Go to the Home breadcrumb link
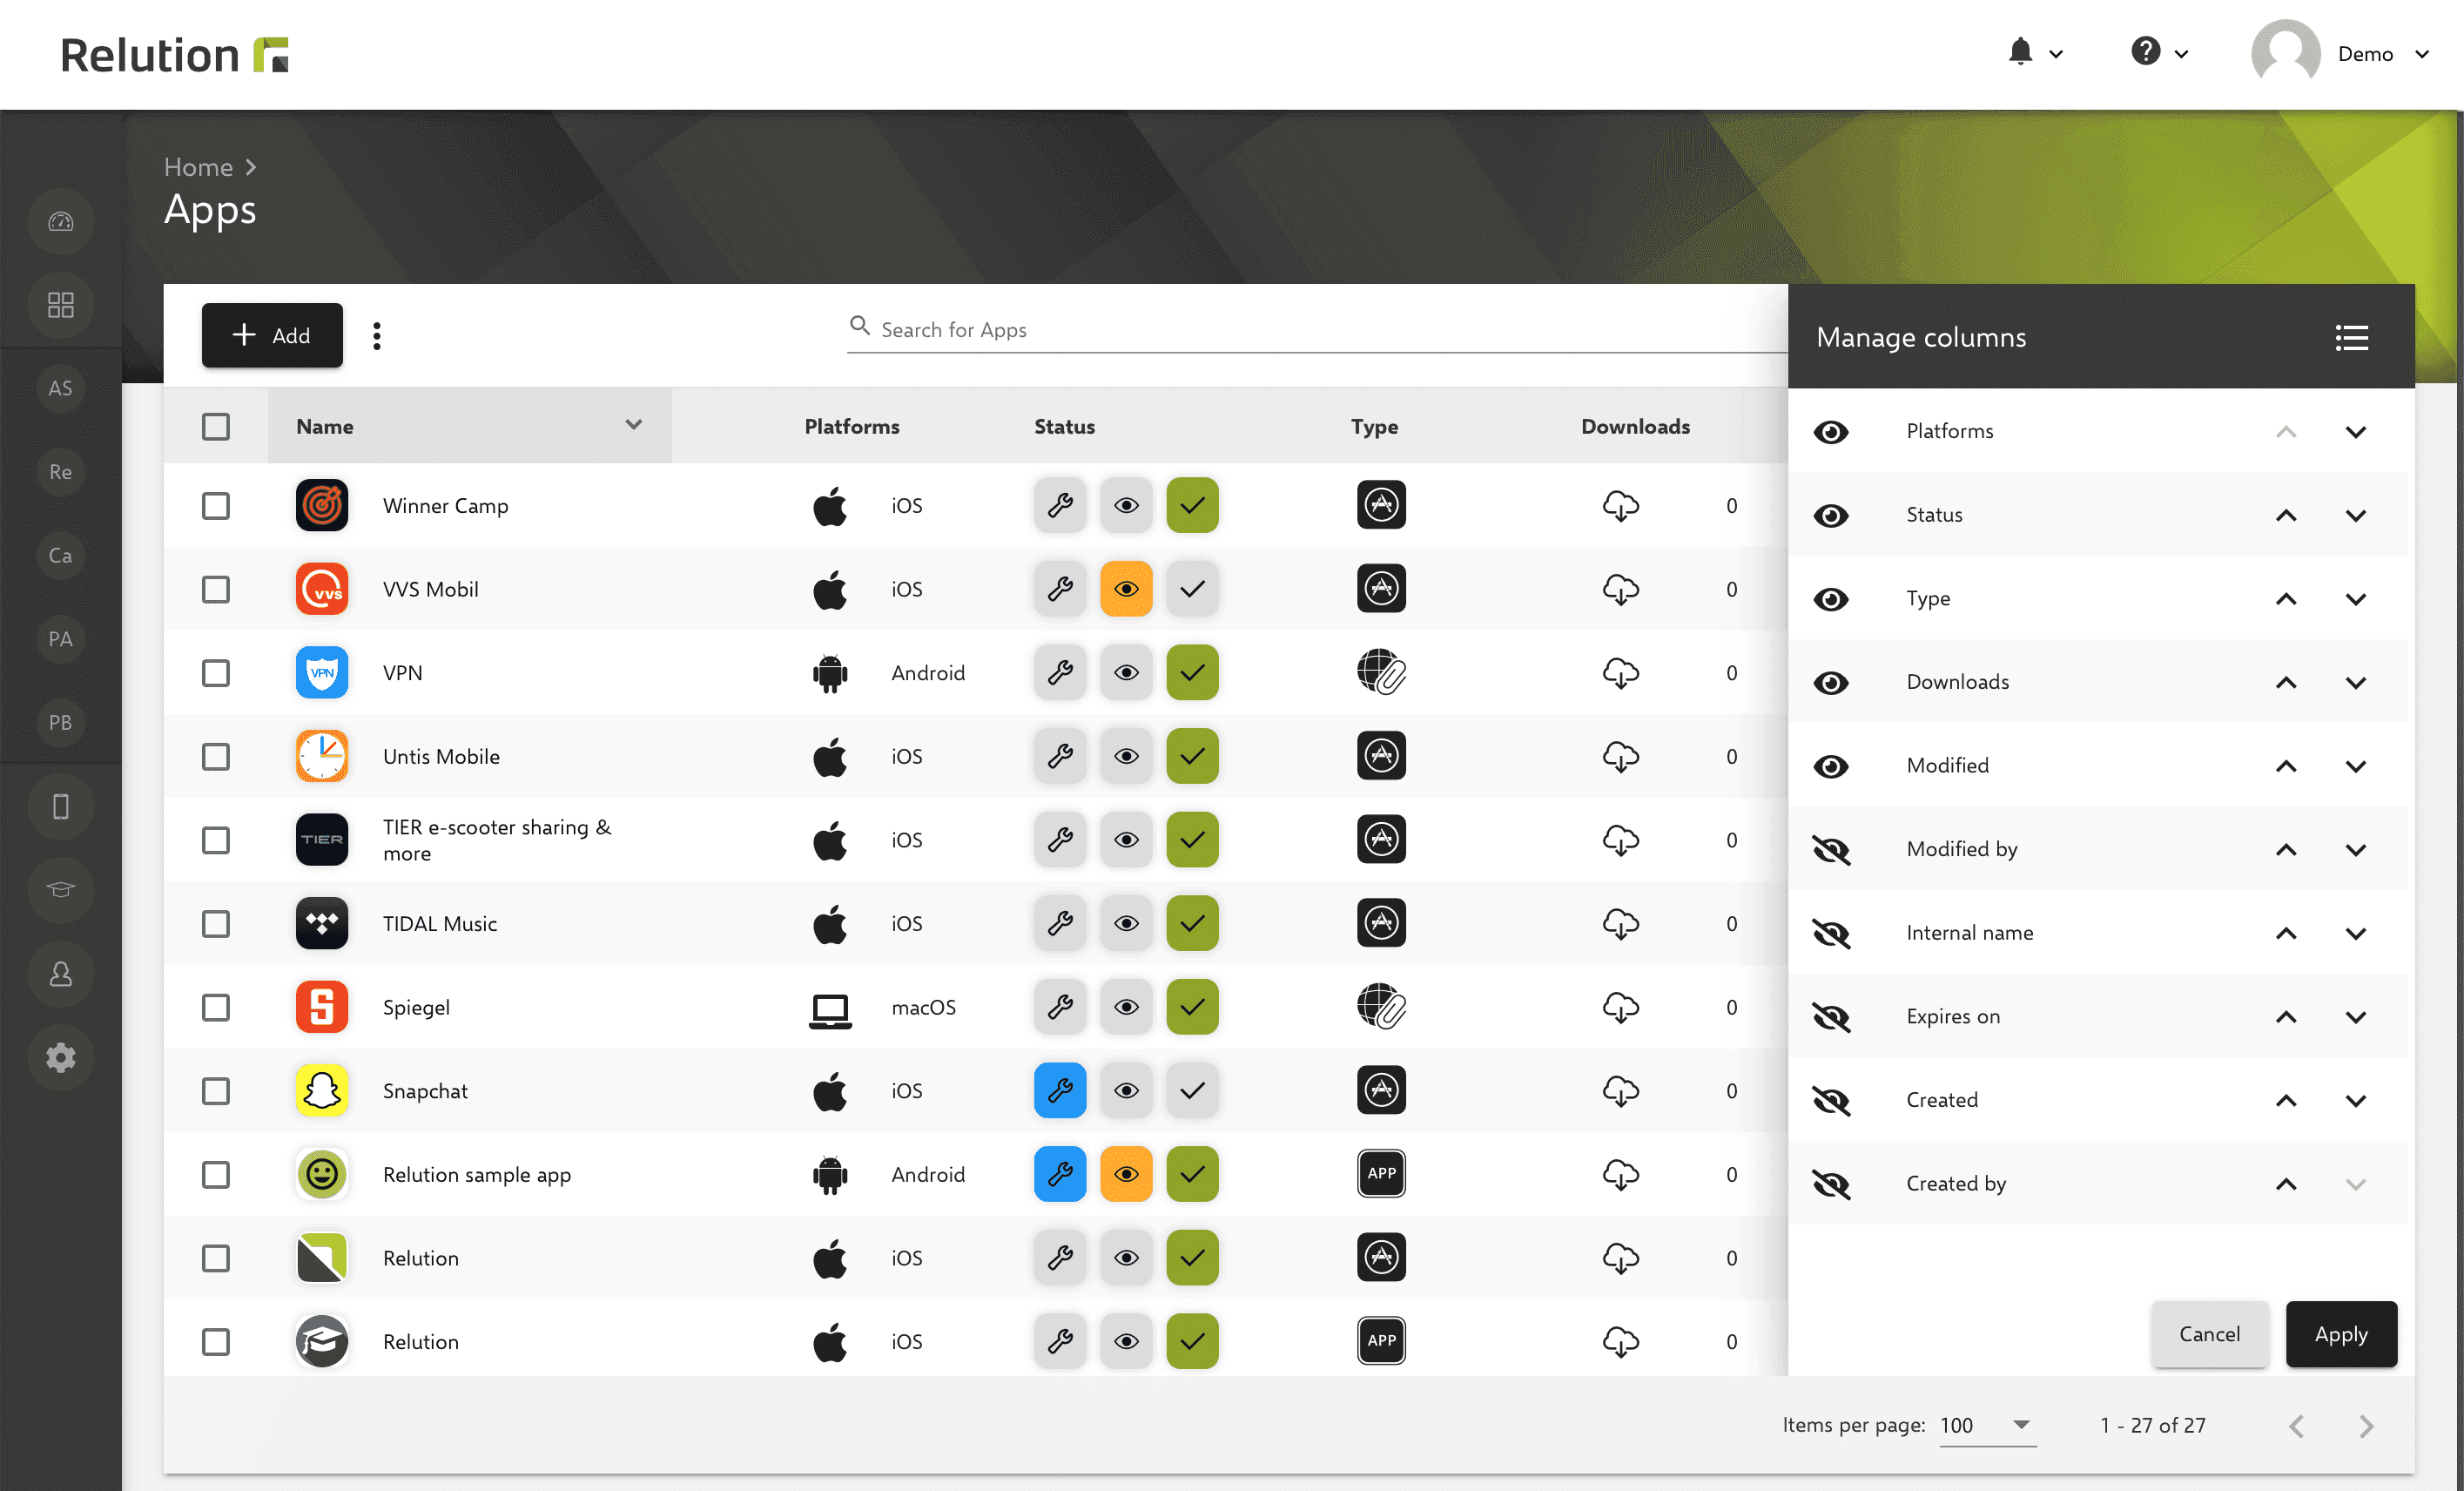 (x=198, y=167)
